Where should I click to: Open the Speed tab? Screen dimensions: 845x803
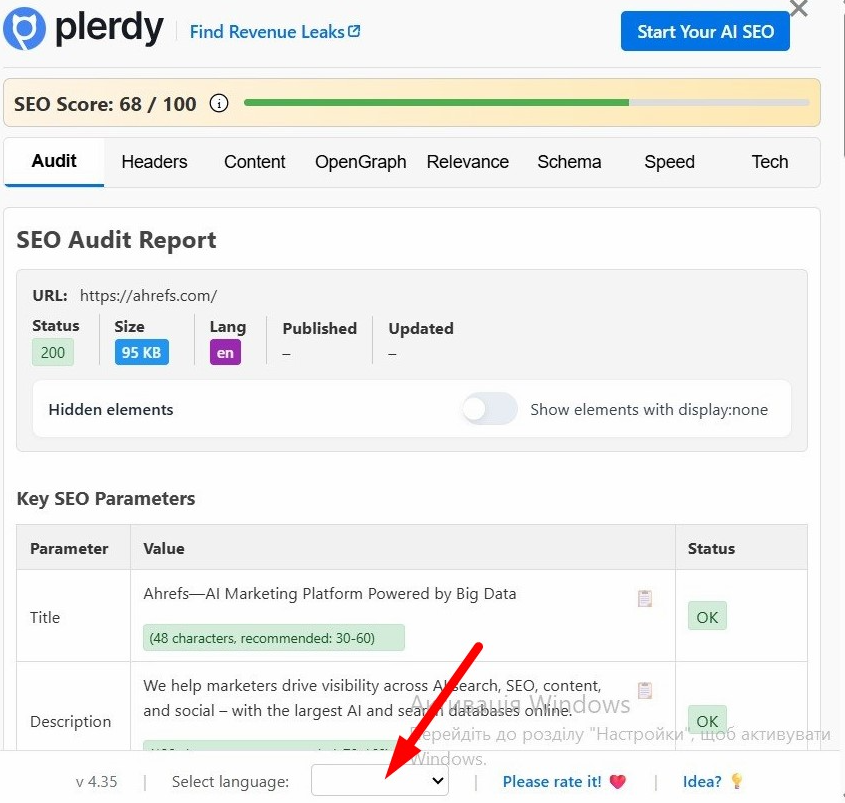pos(669,162)
